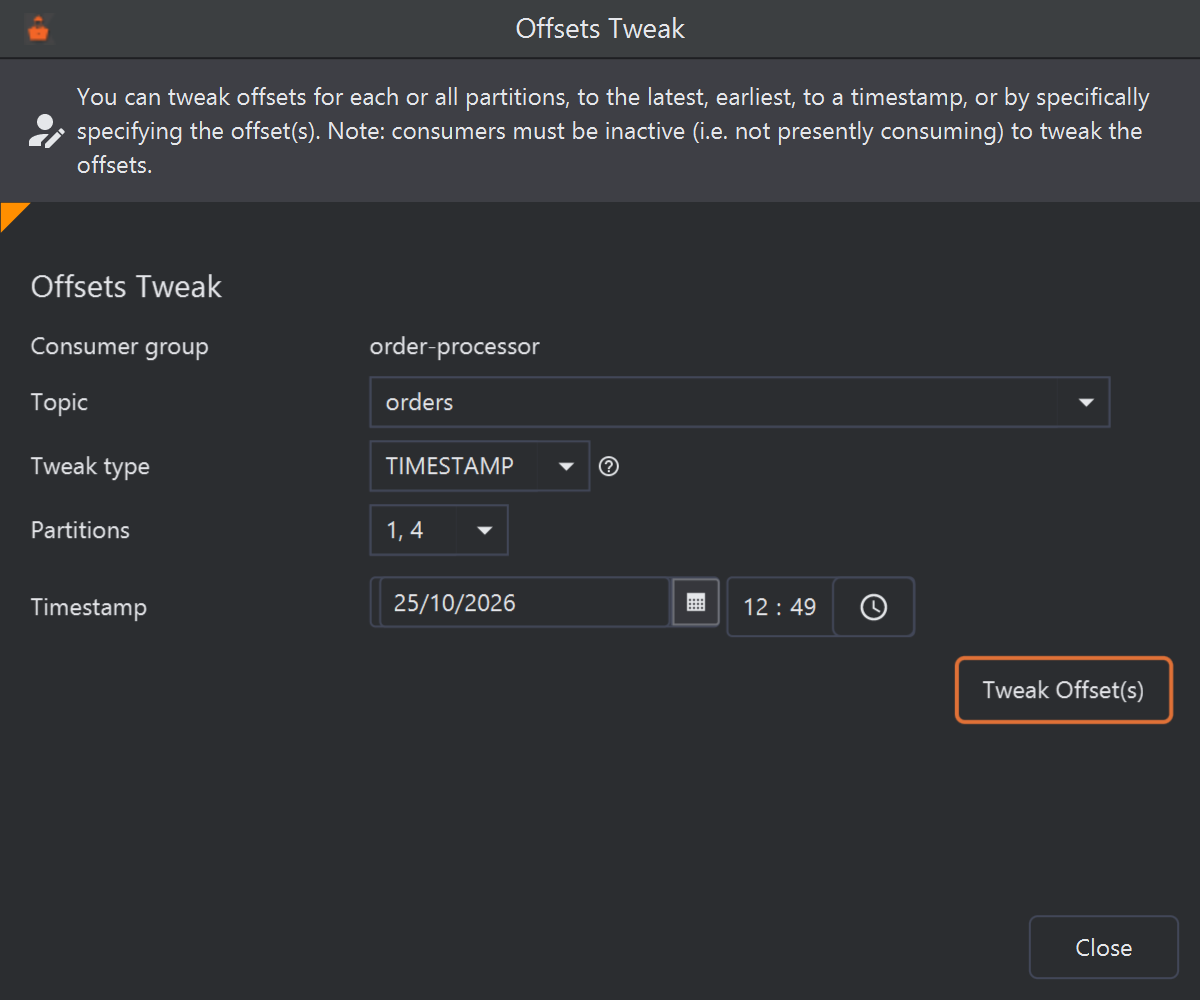Click the Close button

click(x=1104, y=947)
